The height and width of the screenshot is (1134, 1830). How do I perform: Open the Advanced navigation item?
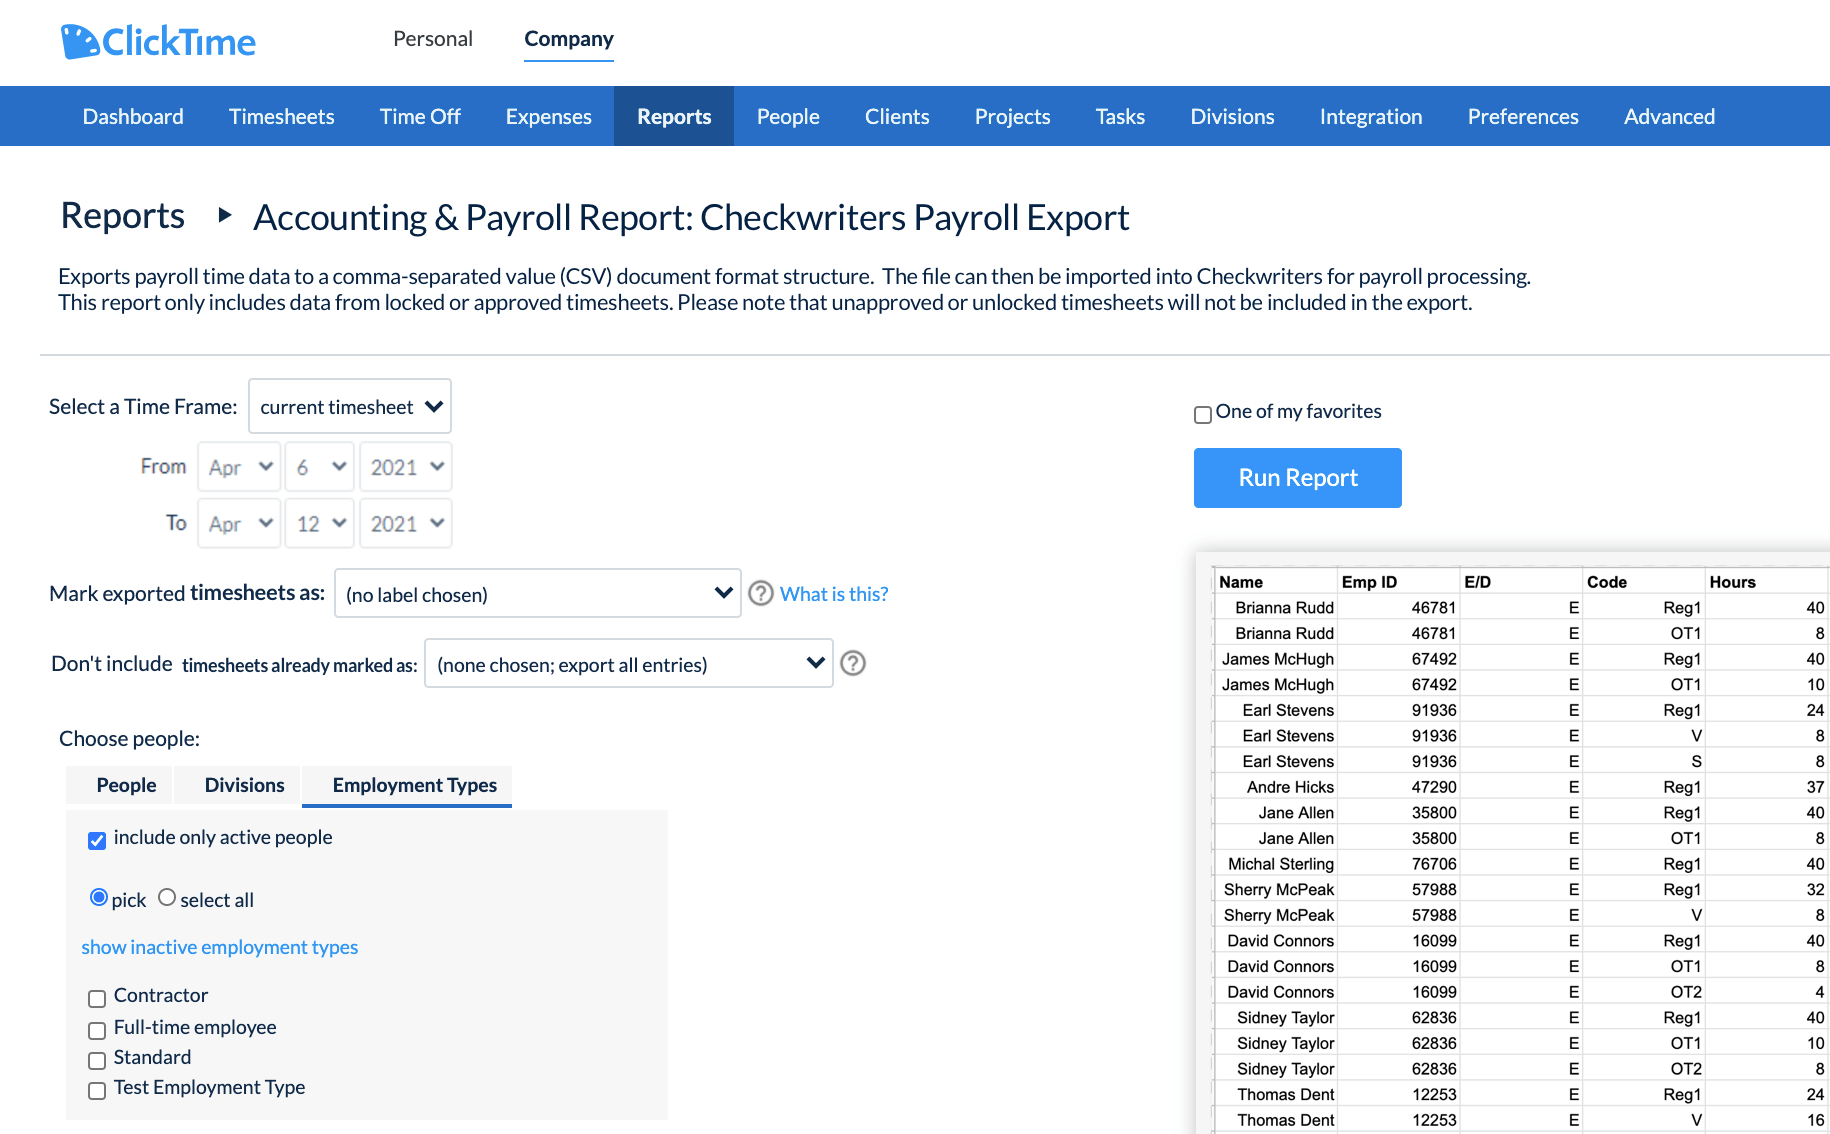tap(1669, 116)
